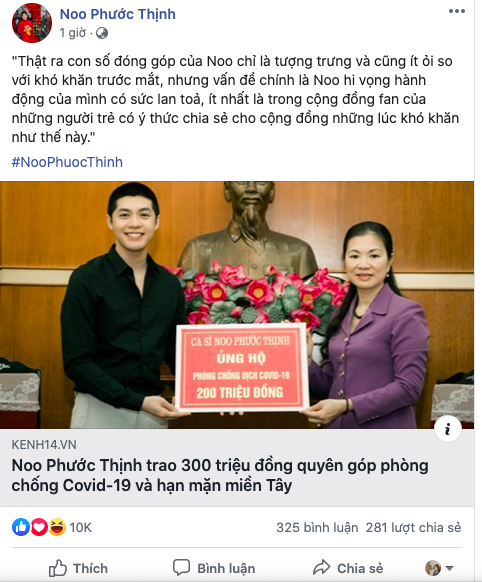Click the Haha laughing reaction icon
Image resolution: width=482 pixels, height=582 pixels.
coord(57,527)
